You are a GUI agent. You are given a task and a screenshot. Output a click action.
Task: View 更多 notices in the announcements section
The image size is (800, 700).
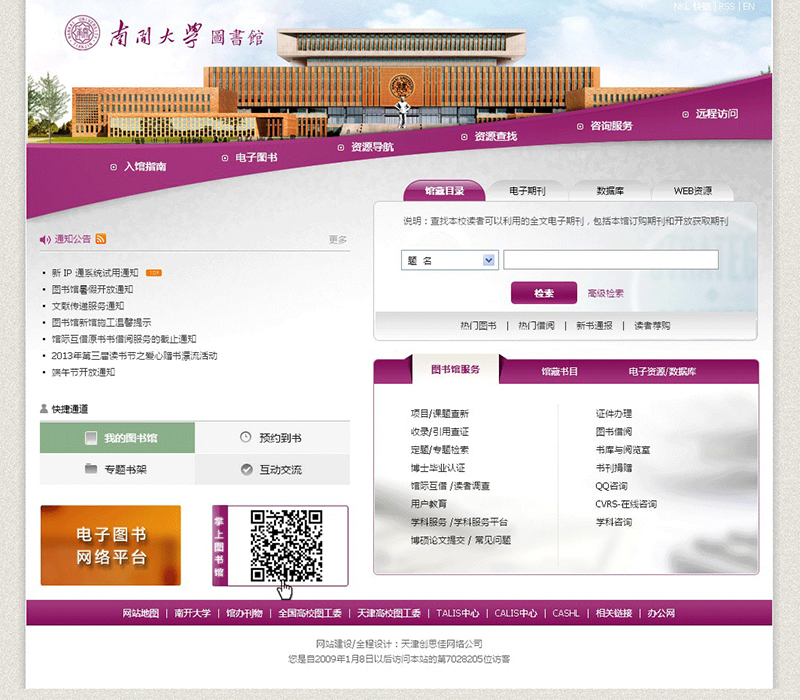tap(338, 240)
